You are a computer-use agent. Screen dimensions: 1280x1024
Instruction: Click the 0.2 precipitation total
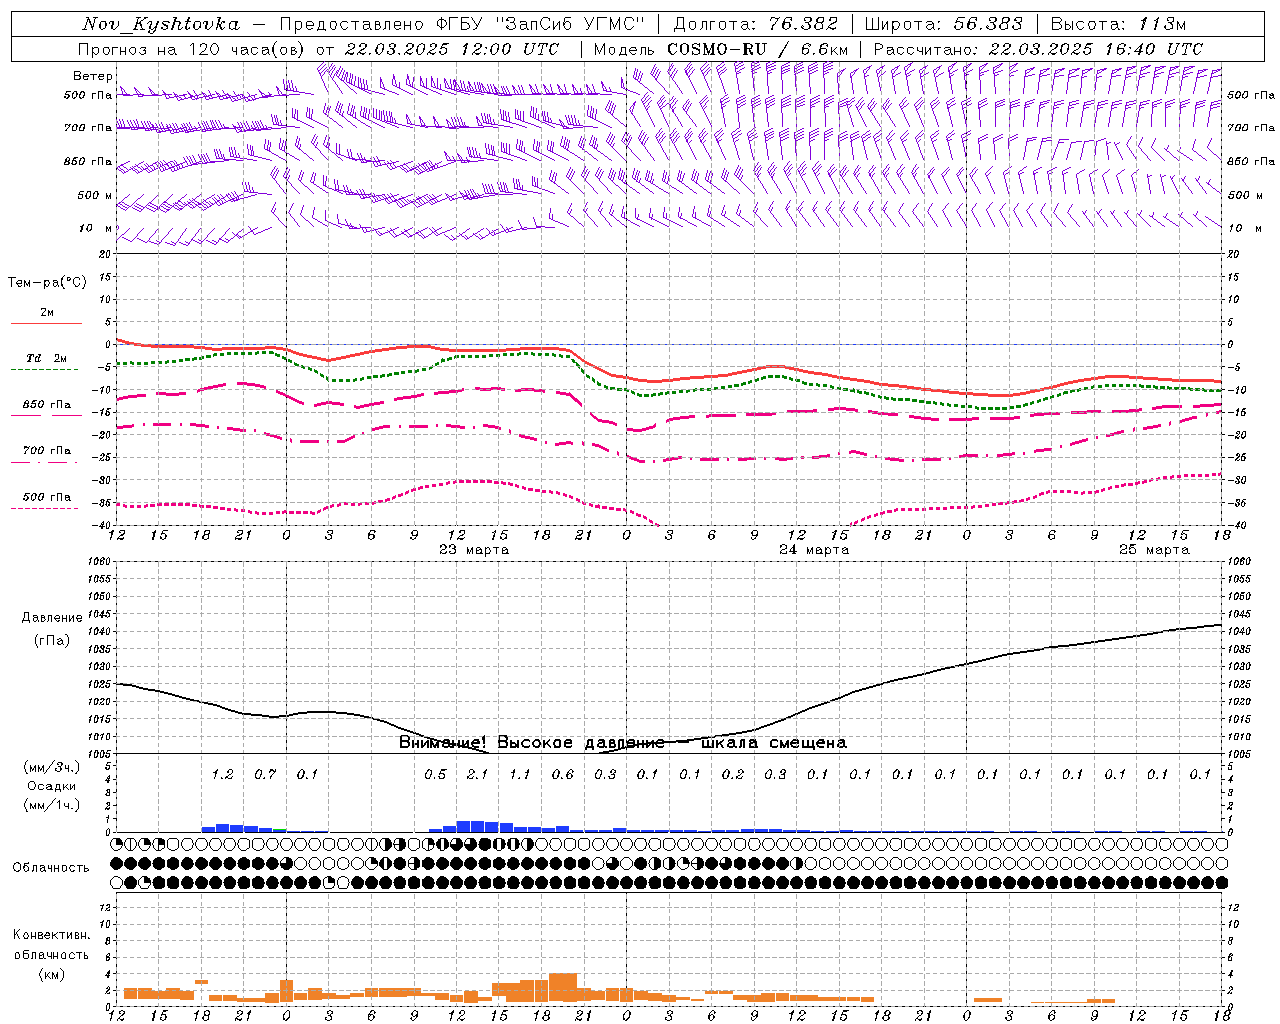(x=733, y=774)
